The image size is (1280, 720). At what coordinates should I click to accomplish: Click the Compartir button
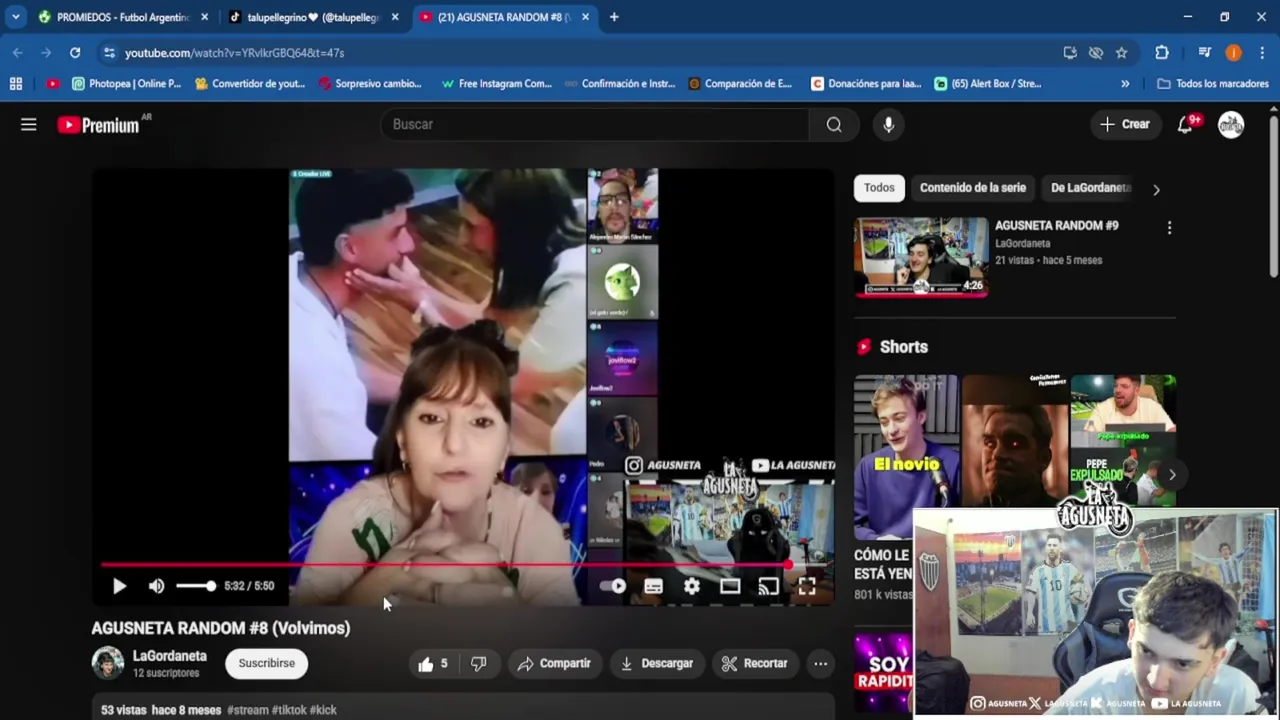(x=554, y=663)
